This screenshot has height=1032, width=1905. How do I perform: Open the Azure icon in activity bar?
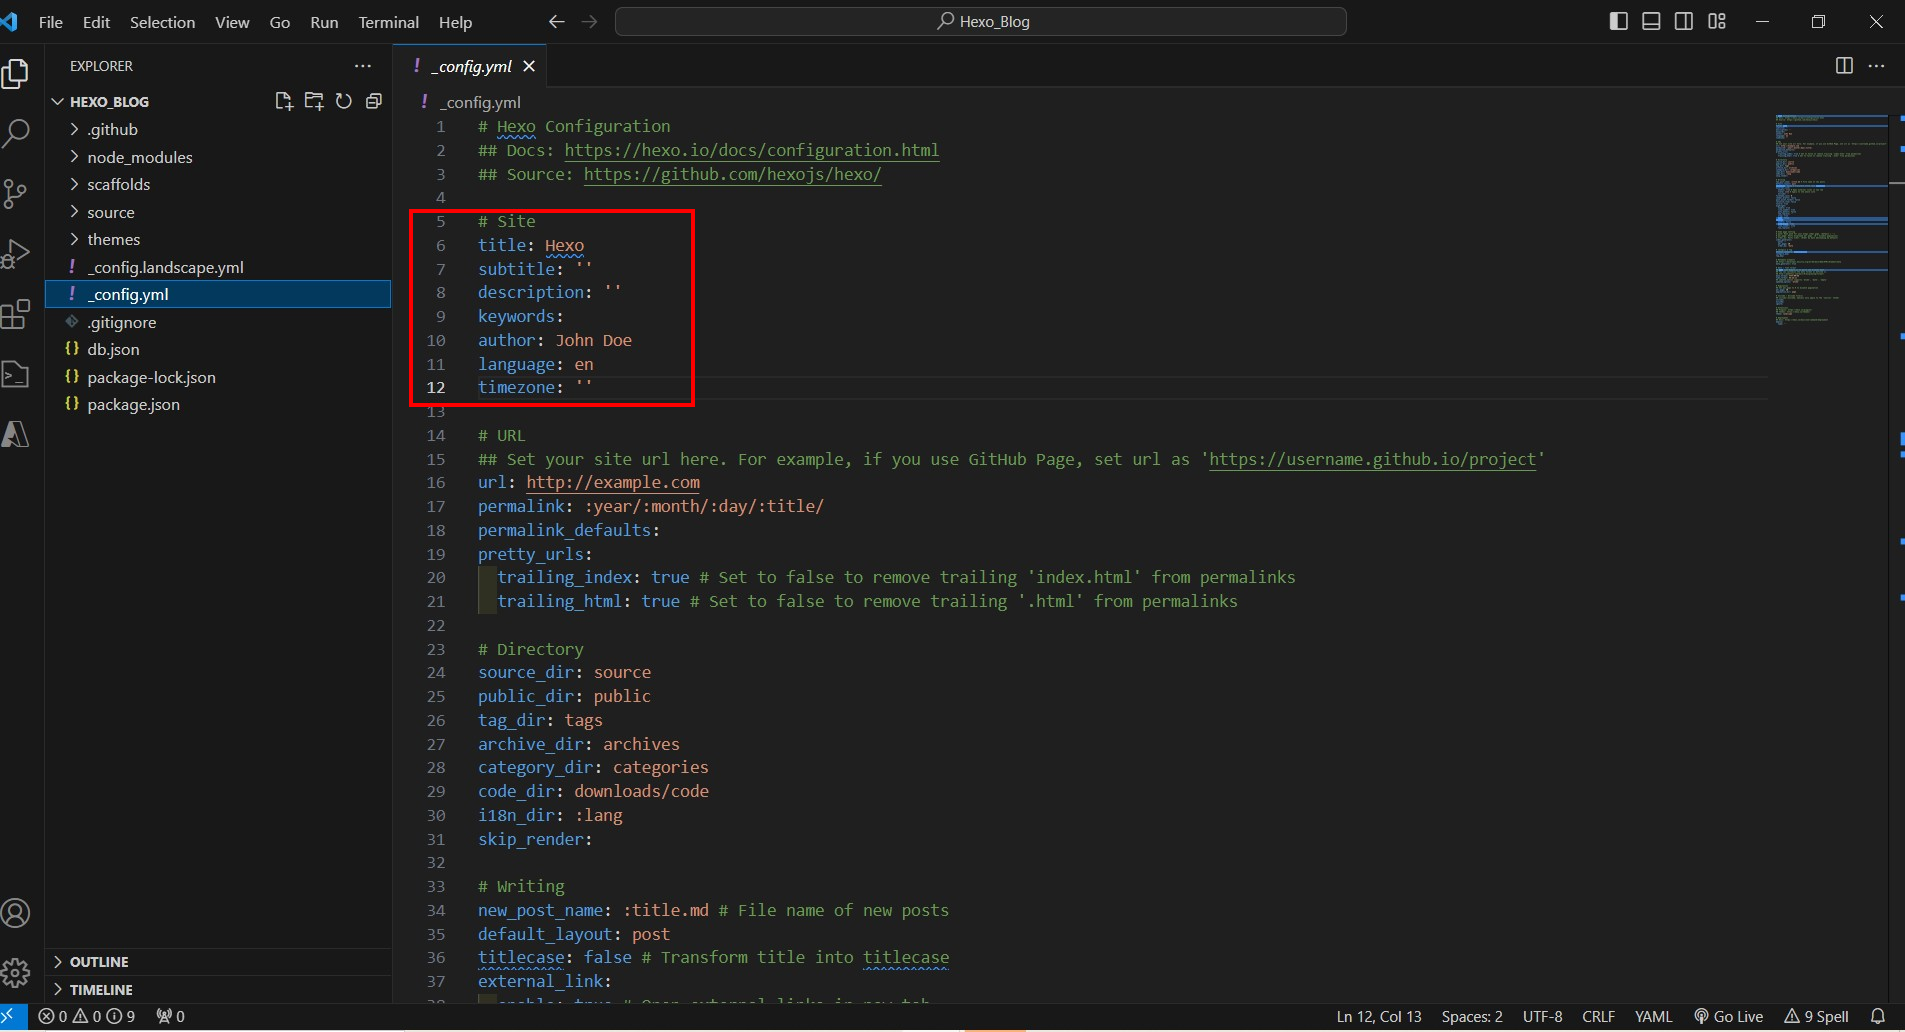tap(16, 434)
